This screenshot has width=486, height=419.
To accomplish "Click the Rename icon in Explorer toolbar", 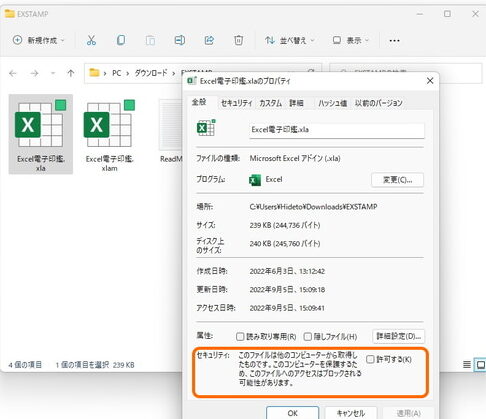I will pos(180,40).
